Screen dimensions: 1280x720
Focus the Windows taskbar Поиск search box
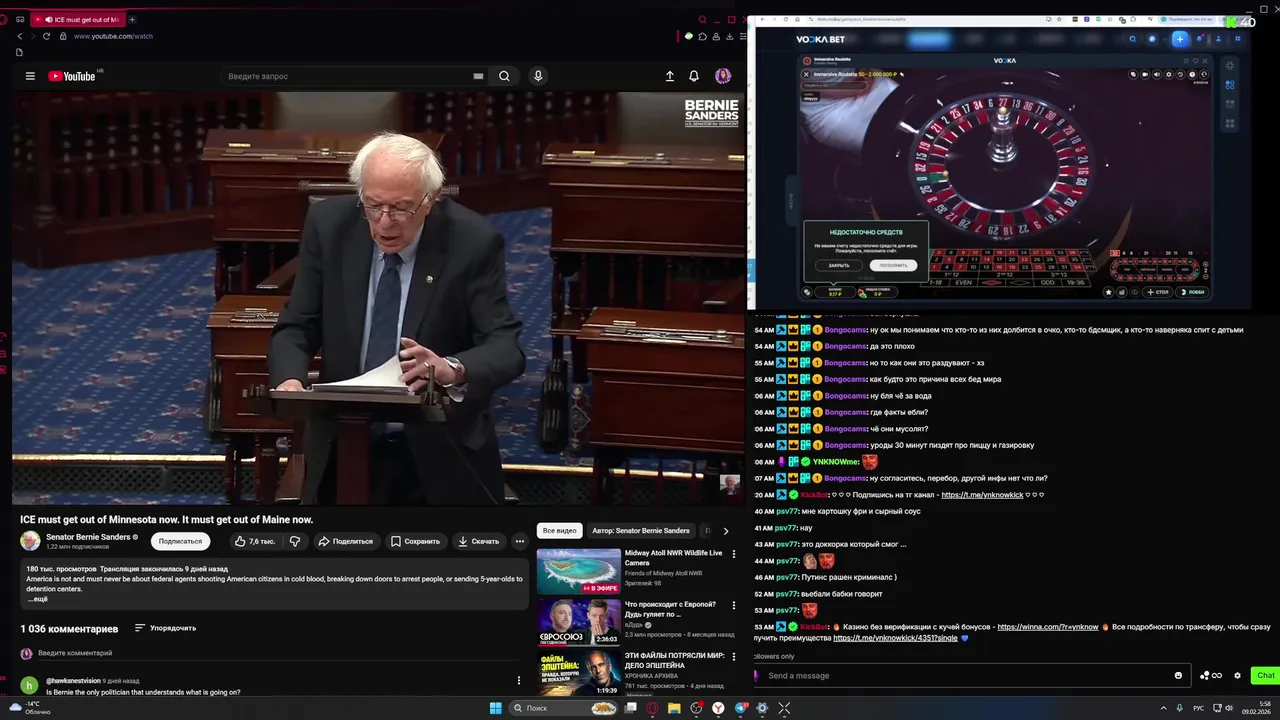pos(564,708)
